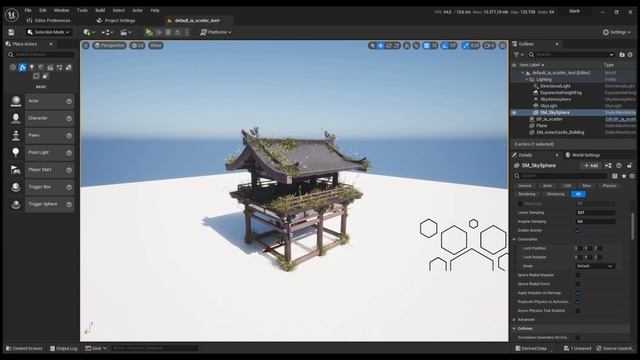Click the Linear Damping value field
Viewport: 640px width, 360px height.
pos(596,213)
